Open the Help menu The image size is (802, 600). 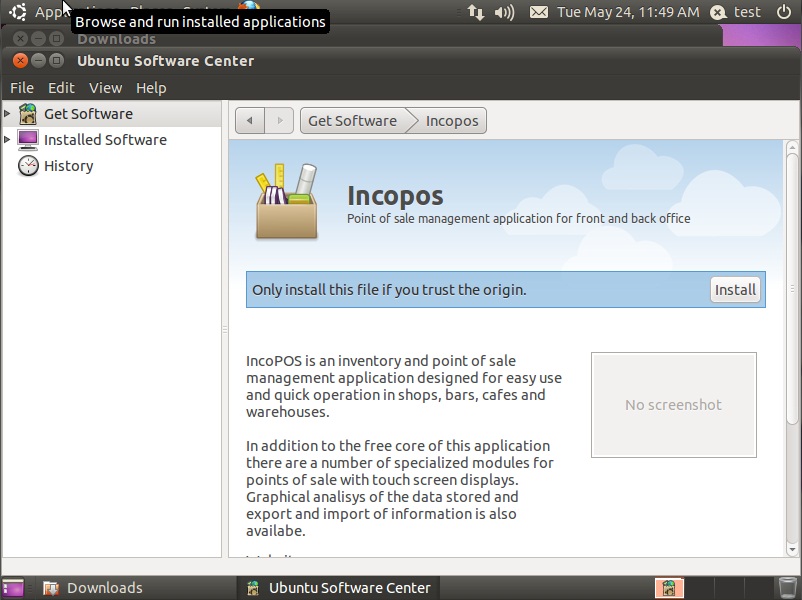pos(151,88)
